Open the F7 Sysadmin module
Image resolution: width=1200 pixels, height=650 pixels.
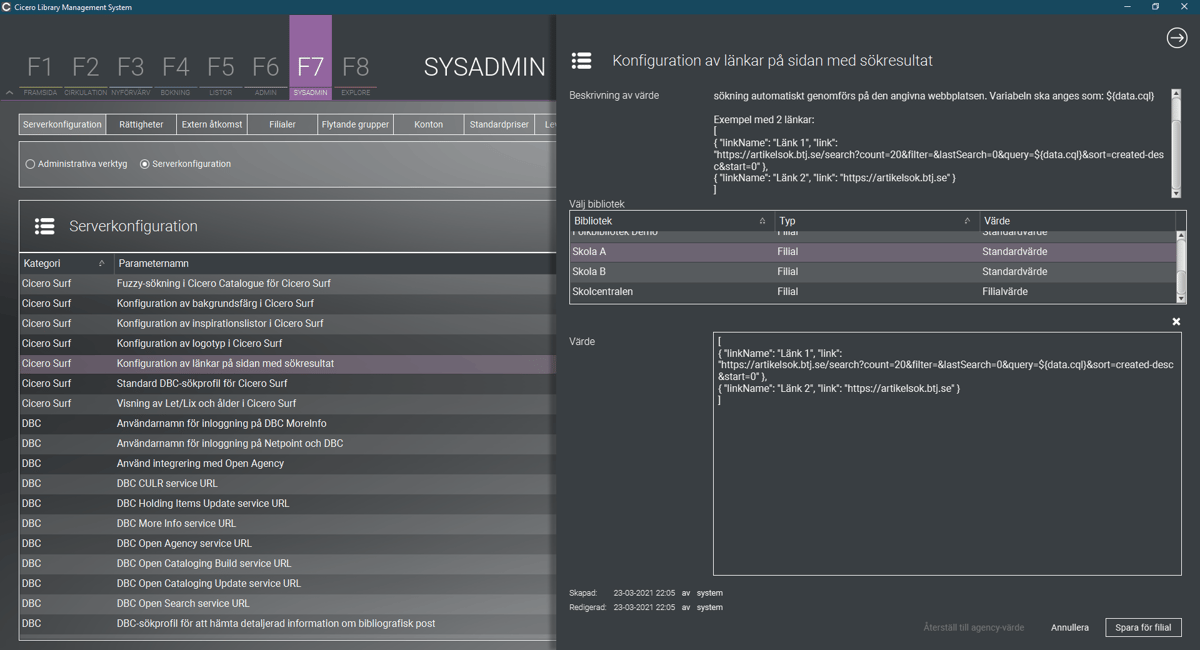coord(311,58)
